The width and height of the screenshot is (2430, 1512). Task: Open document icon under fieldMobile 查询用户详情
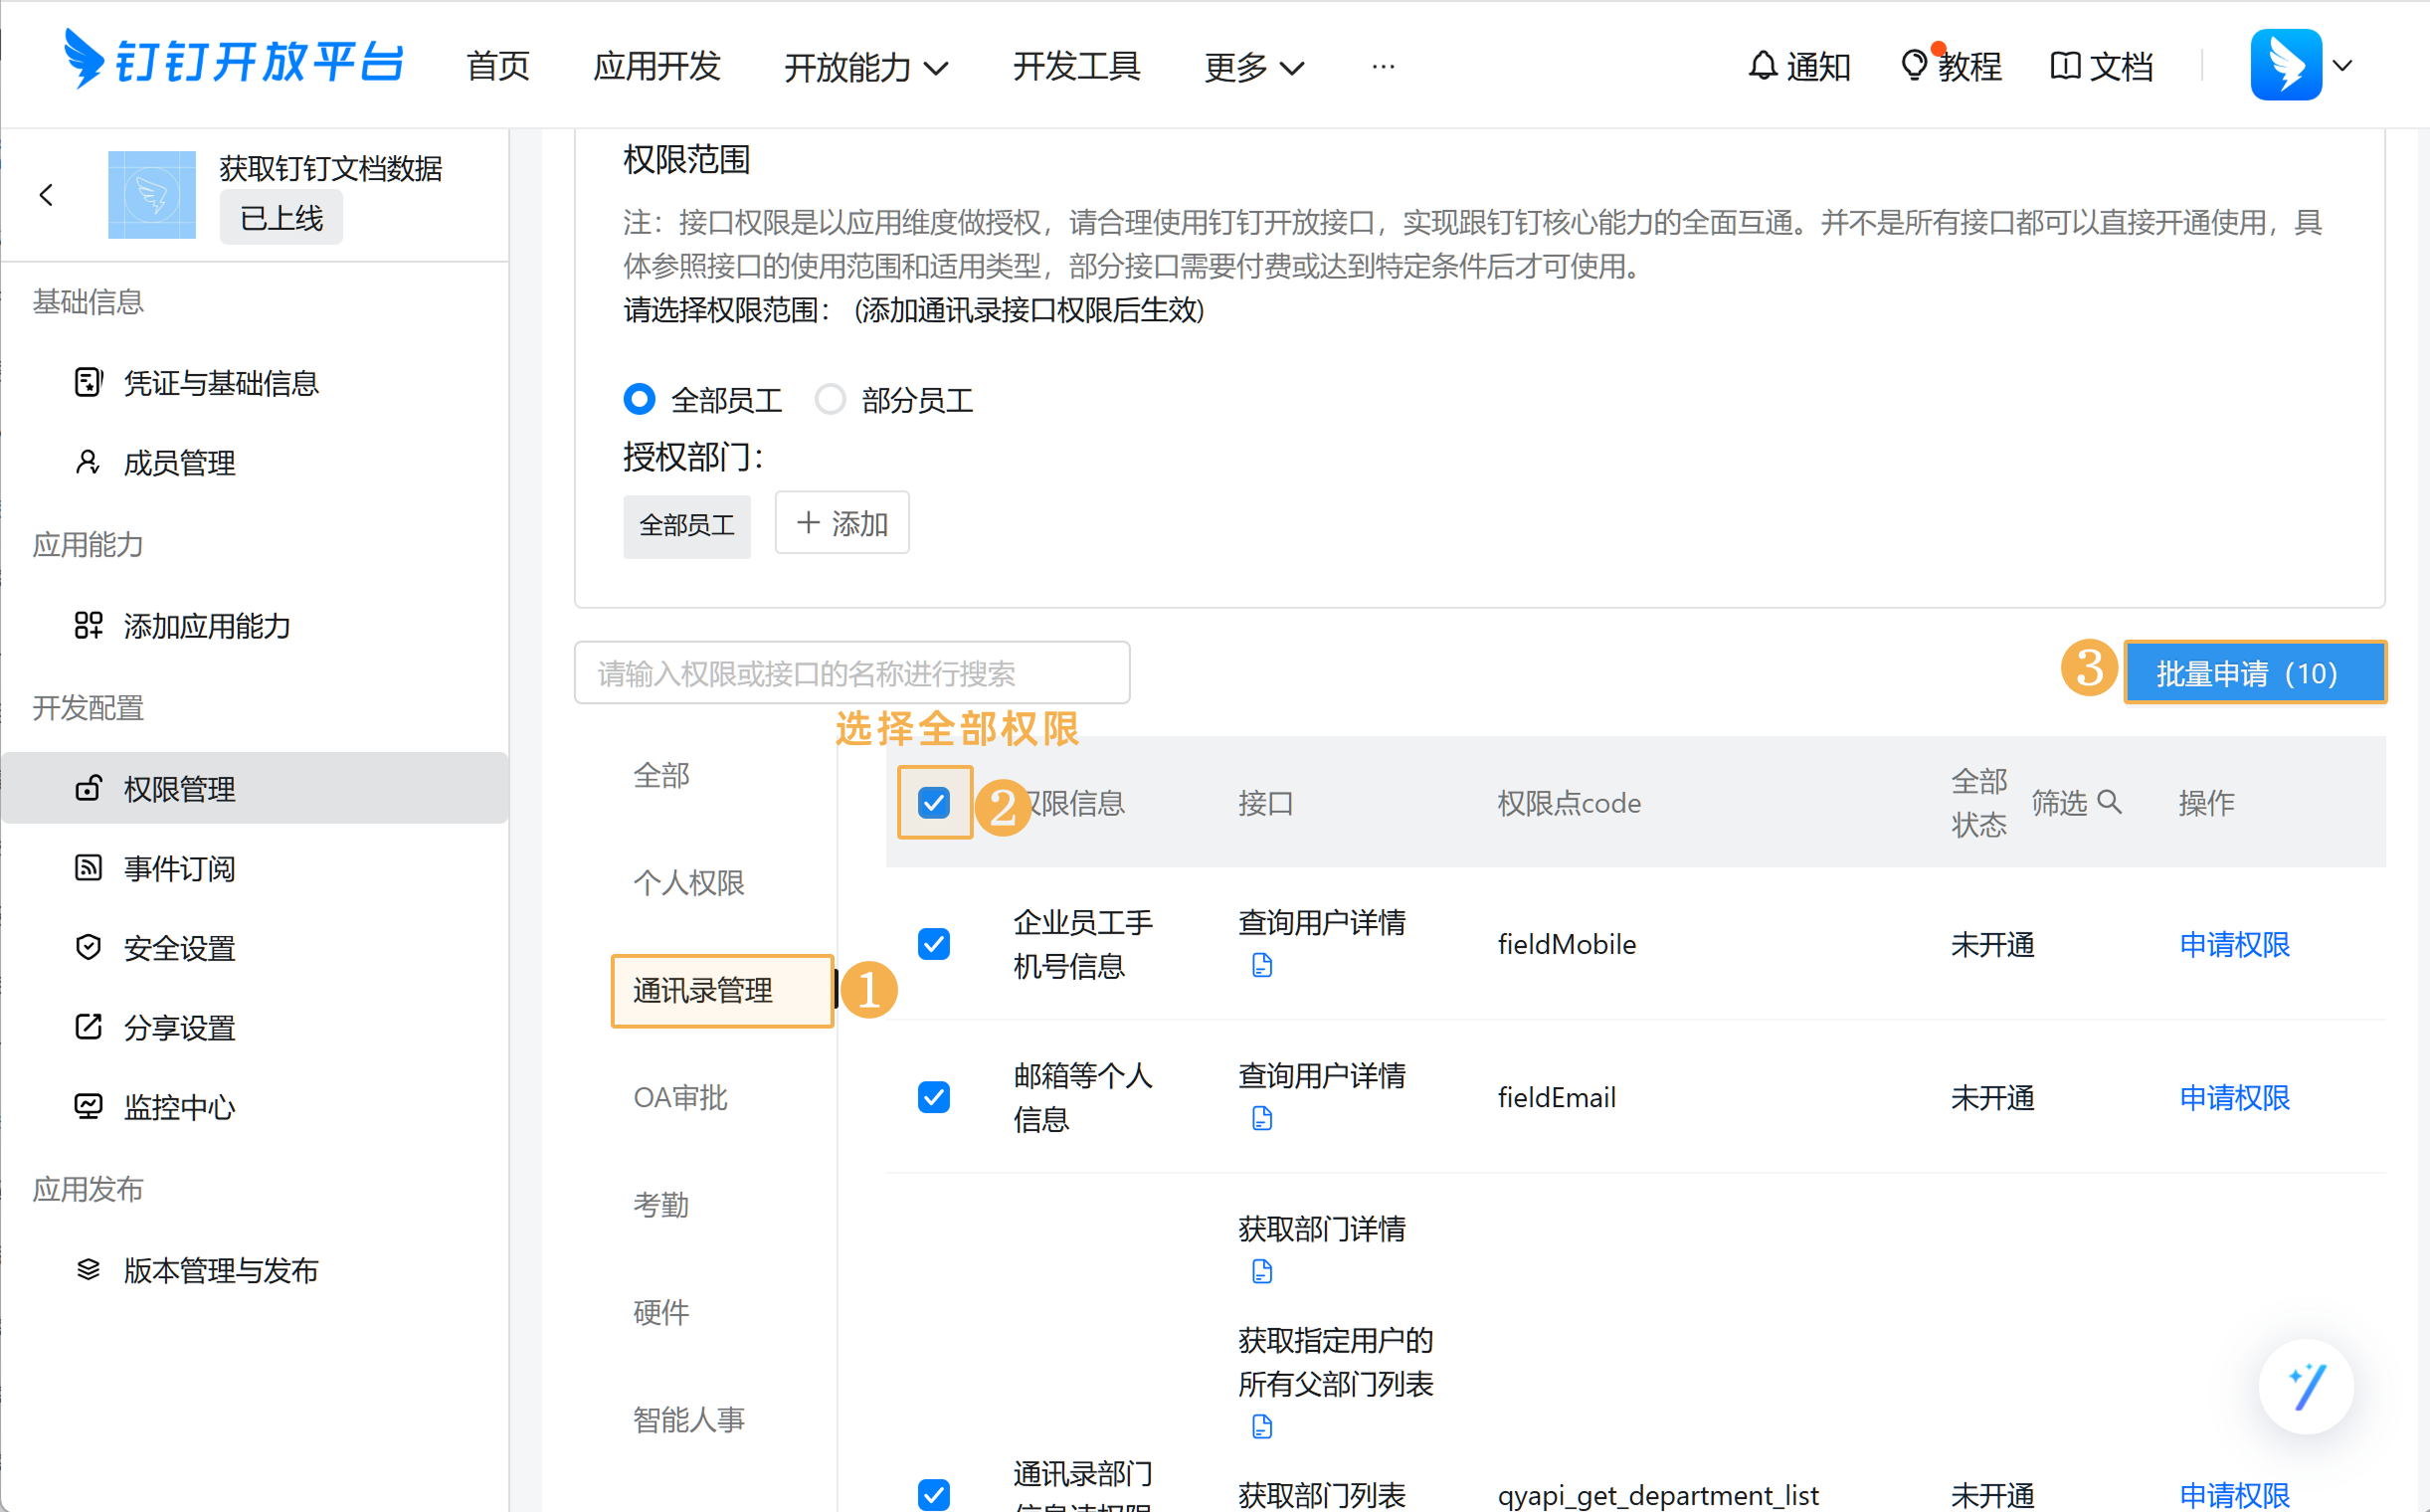point(1261,966)
